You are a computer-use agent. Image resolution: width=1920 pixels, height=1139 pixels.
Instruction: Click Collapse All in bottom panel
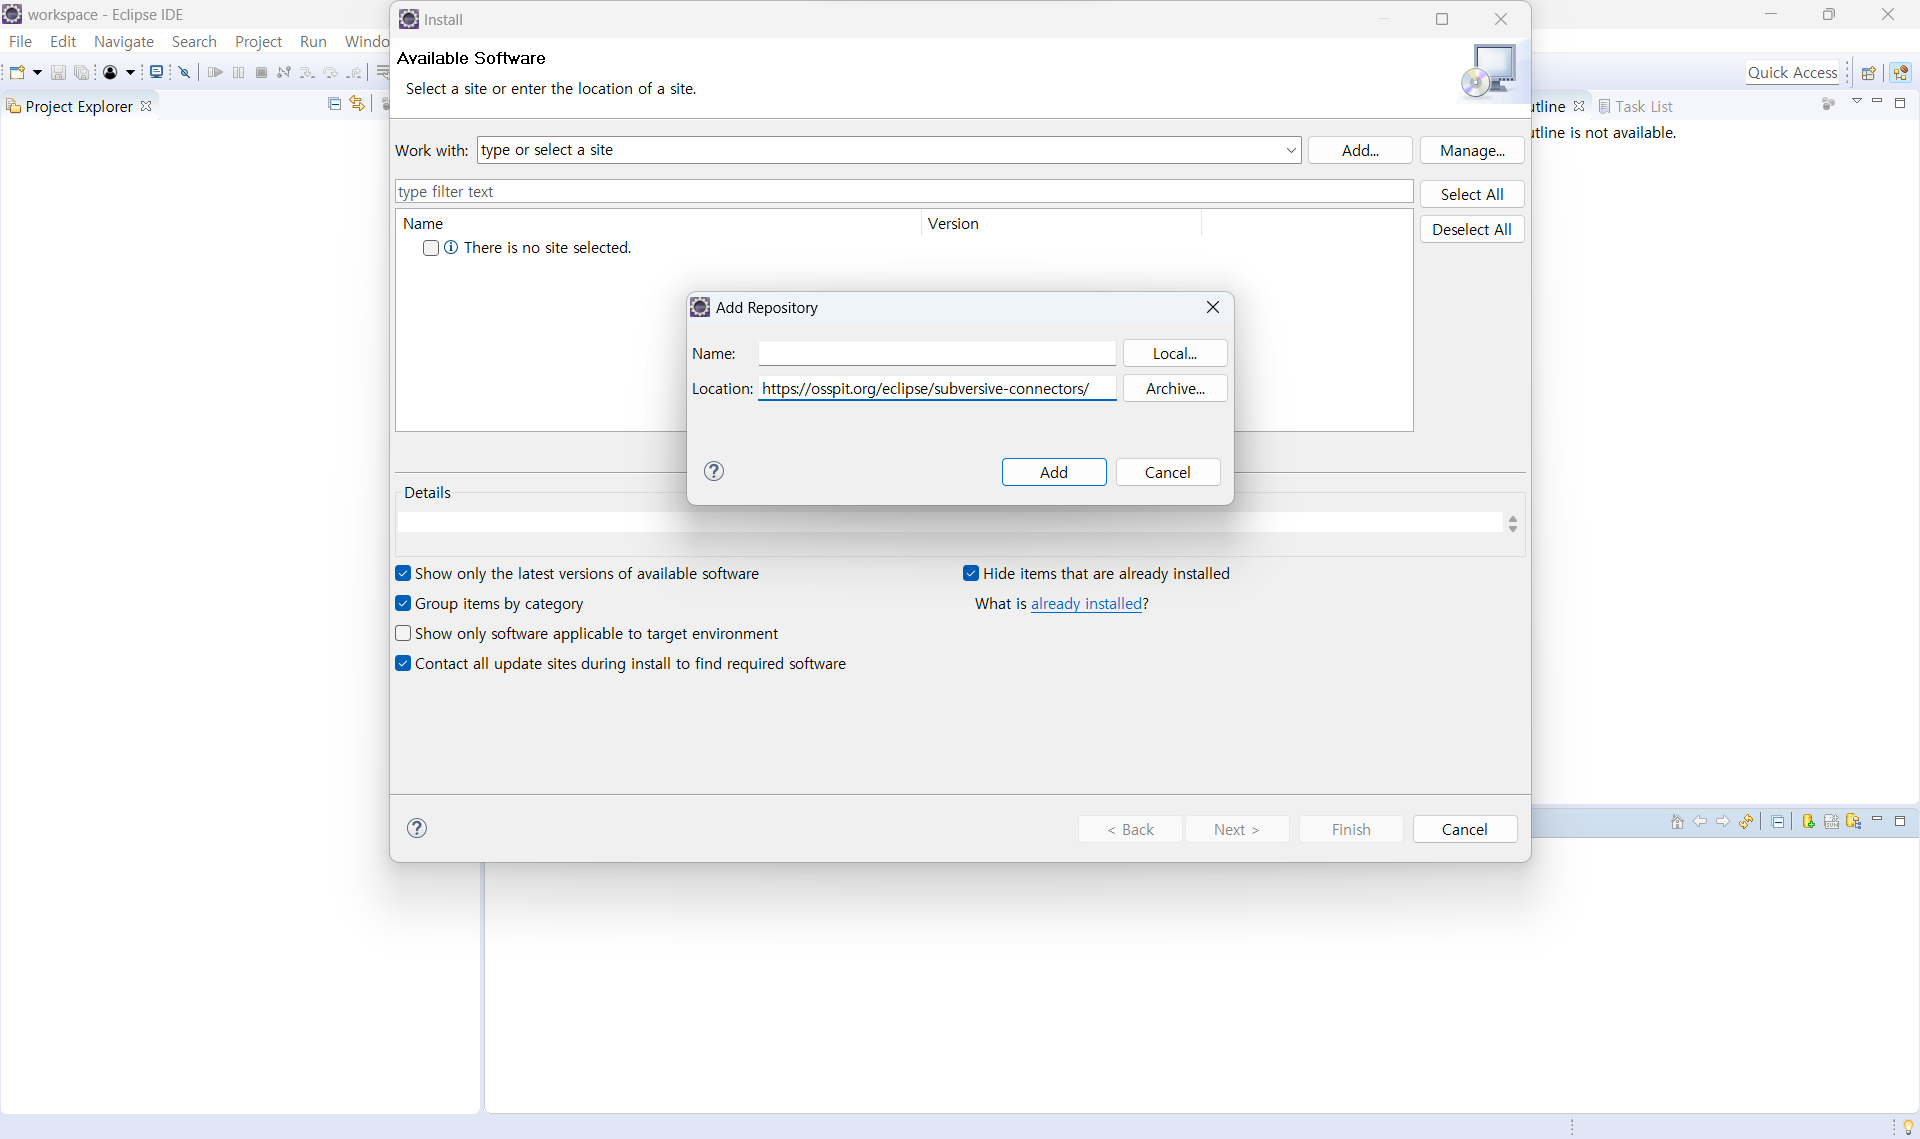[1778, 822]
